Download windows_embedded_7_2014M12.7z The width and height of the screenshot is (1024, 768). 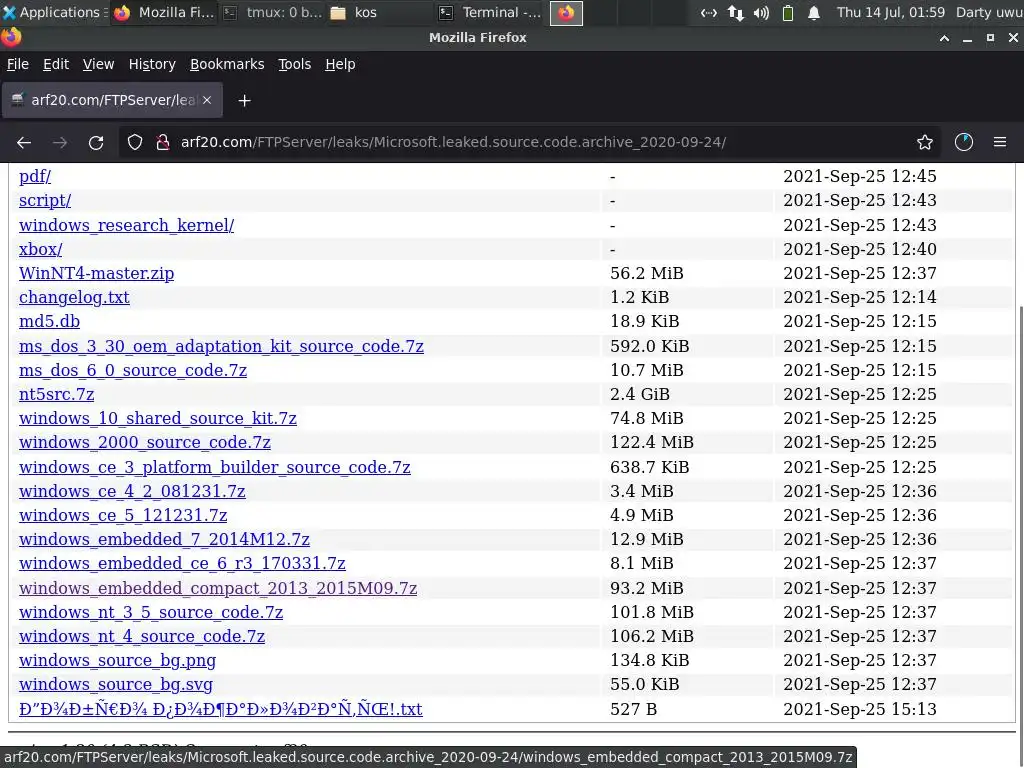(x=164, y=539)
